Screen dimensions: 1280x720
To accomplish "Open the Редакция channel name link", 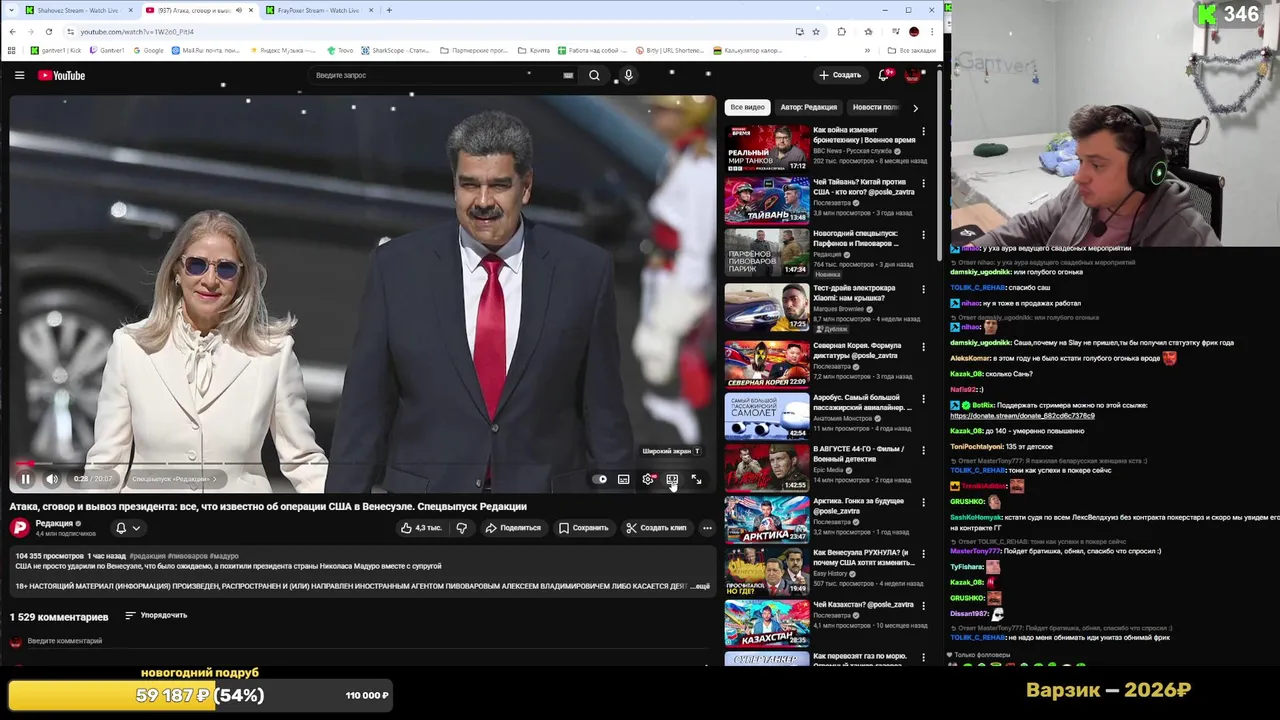I will point(54,523).
